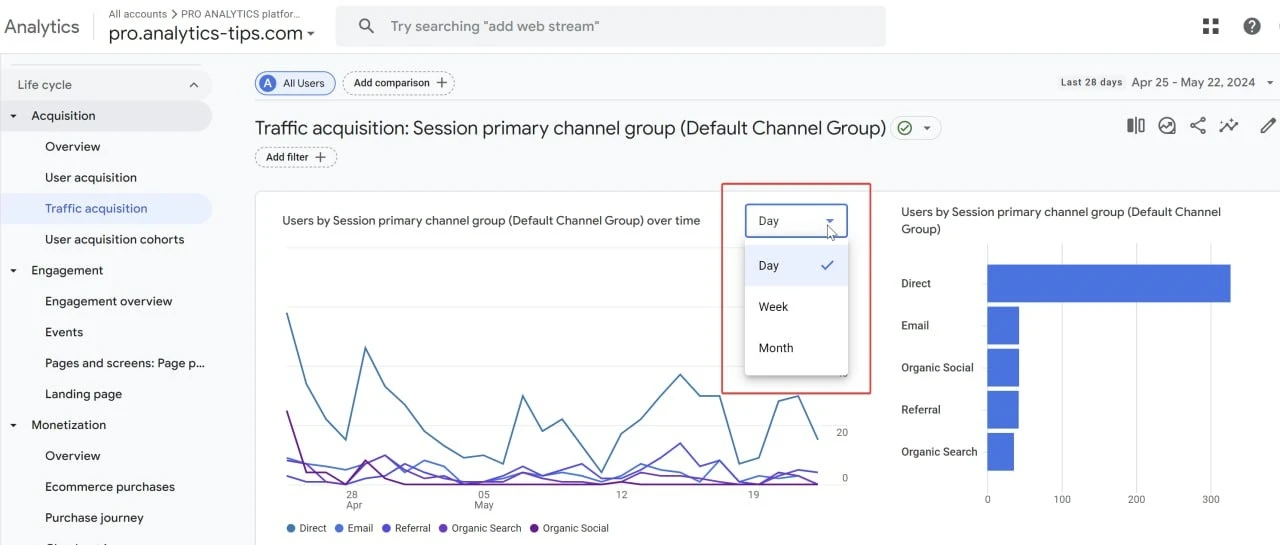This screenshot has width=1280, height=545.
Task: Click the Direct bar in bar chart
Action: coord(1108,283)
